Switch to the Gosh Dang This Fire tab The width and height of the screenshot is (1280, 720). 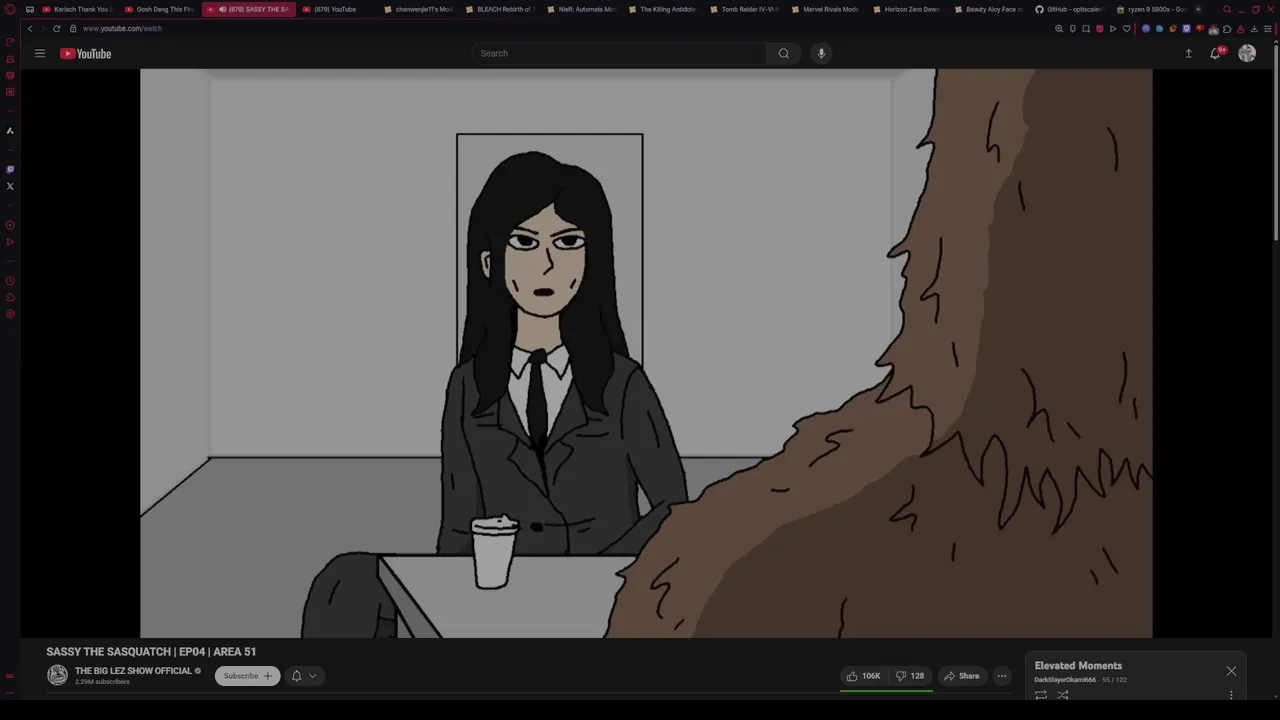click(159, 9)
